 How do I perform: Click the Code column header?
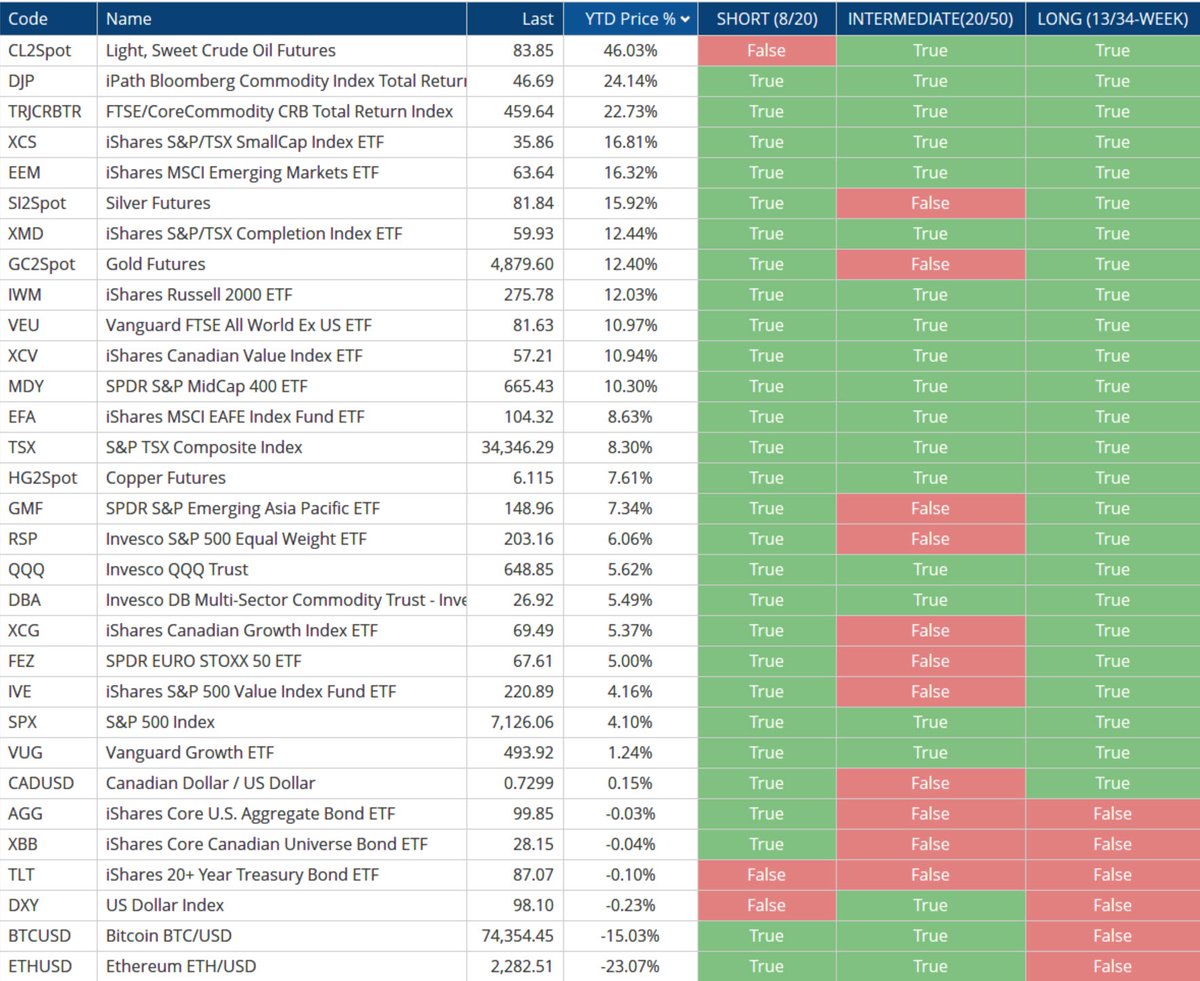pos(49,19)
